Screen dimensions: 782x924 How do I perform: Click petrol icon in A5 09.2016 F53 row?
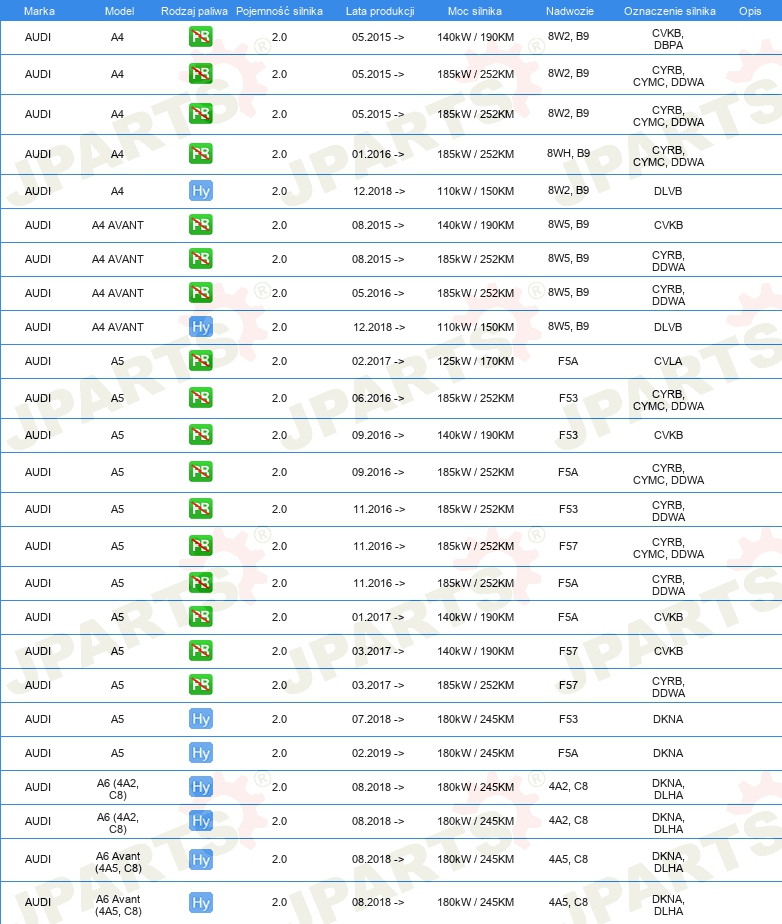(x=200, y=435)
